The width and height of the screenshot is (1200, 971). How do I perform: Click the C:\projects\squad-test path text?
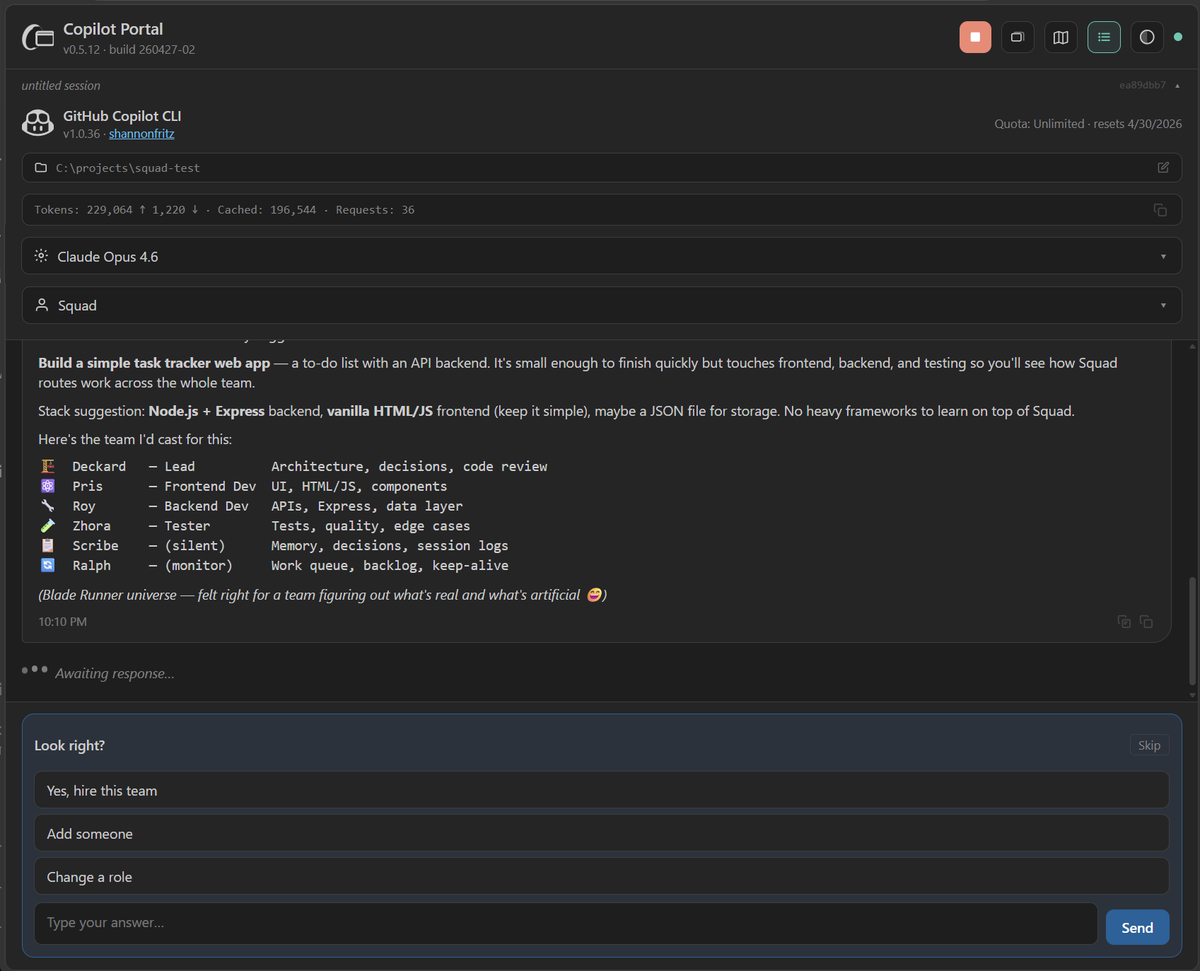click(x=128, y=168)
